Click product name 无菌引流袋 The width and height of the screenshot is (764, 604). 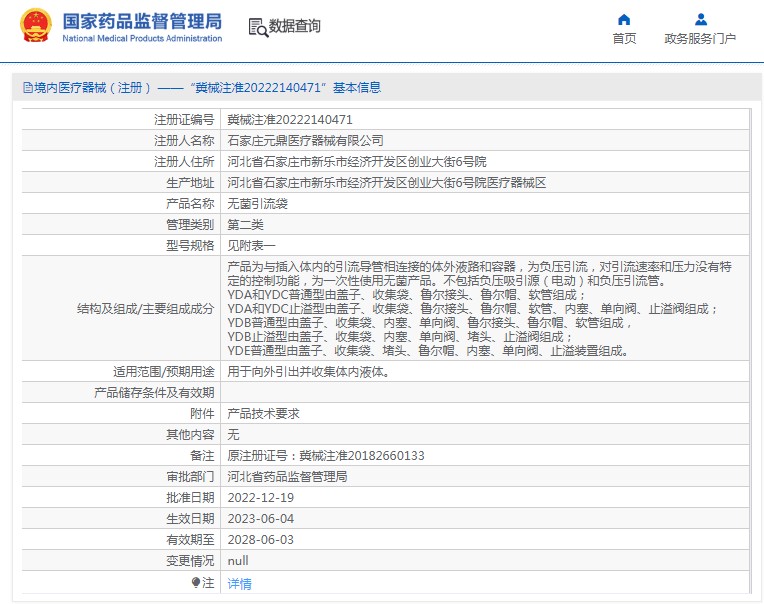(x=257, y=203)
